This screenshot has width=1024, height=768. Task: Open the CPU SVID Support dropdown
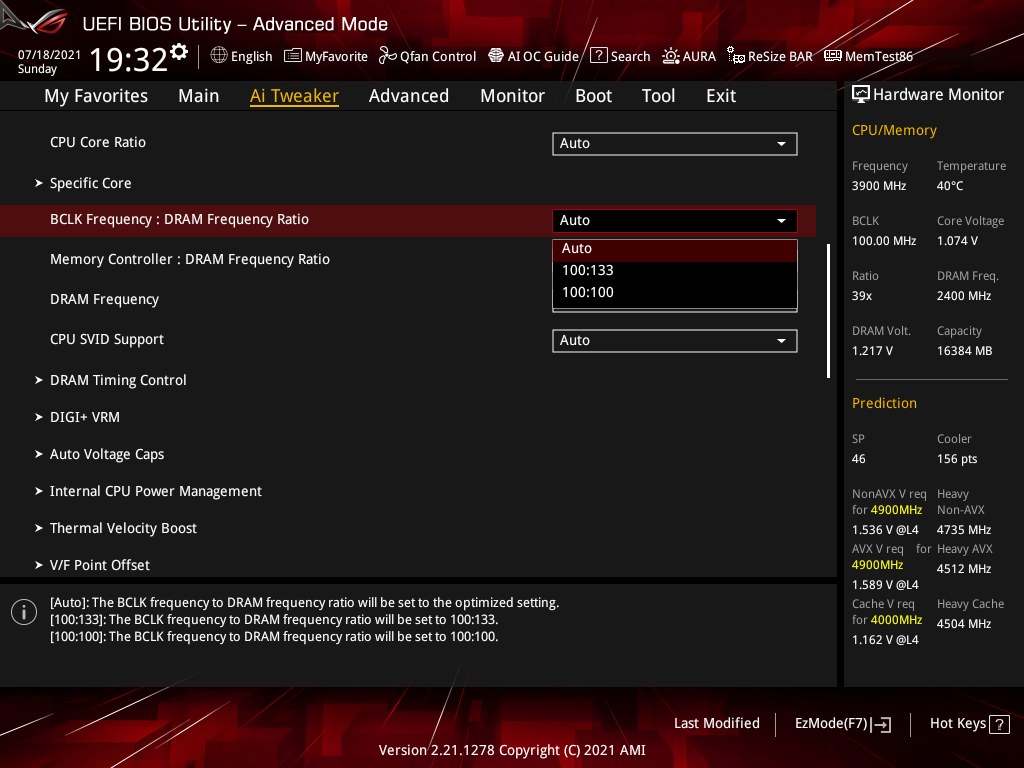(x=674, y=340)
